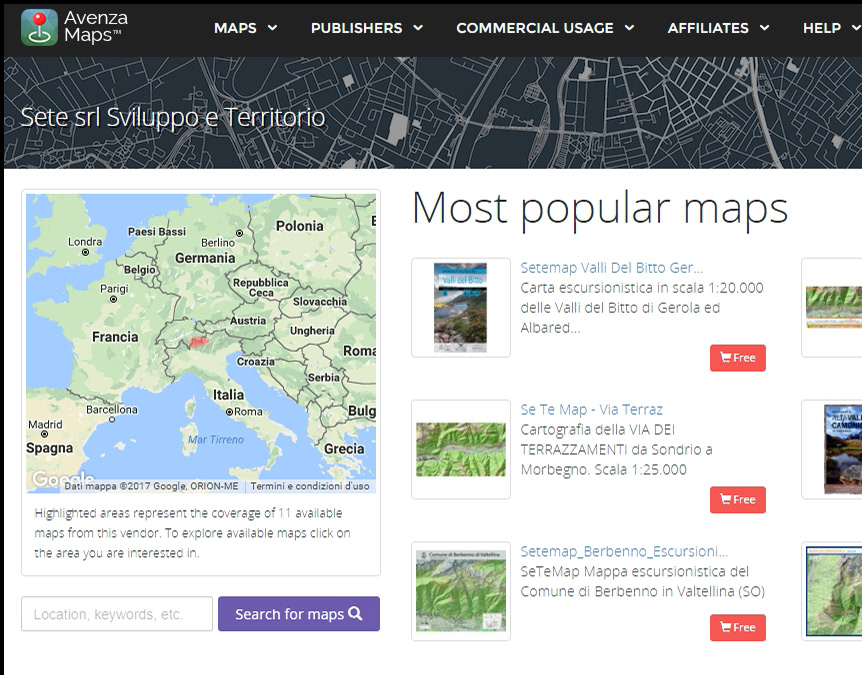Click the Parigi city marker on map
The height and width of the screenshot is (675, 862).
pos(113,300)
